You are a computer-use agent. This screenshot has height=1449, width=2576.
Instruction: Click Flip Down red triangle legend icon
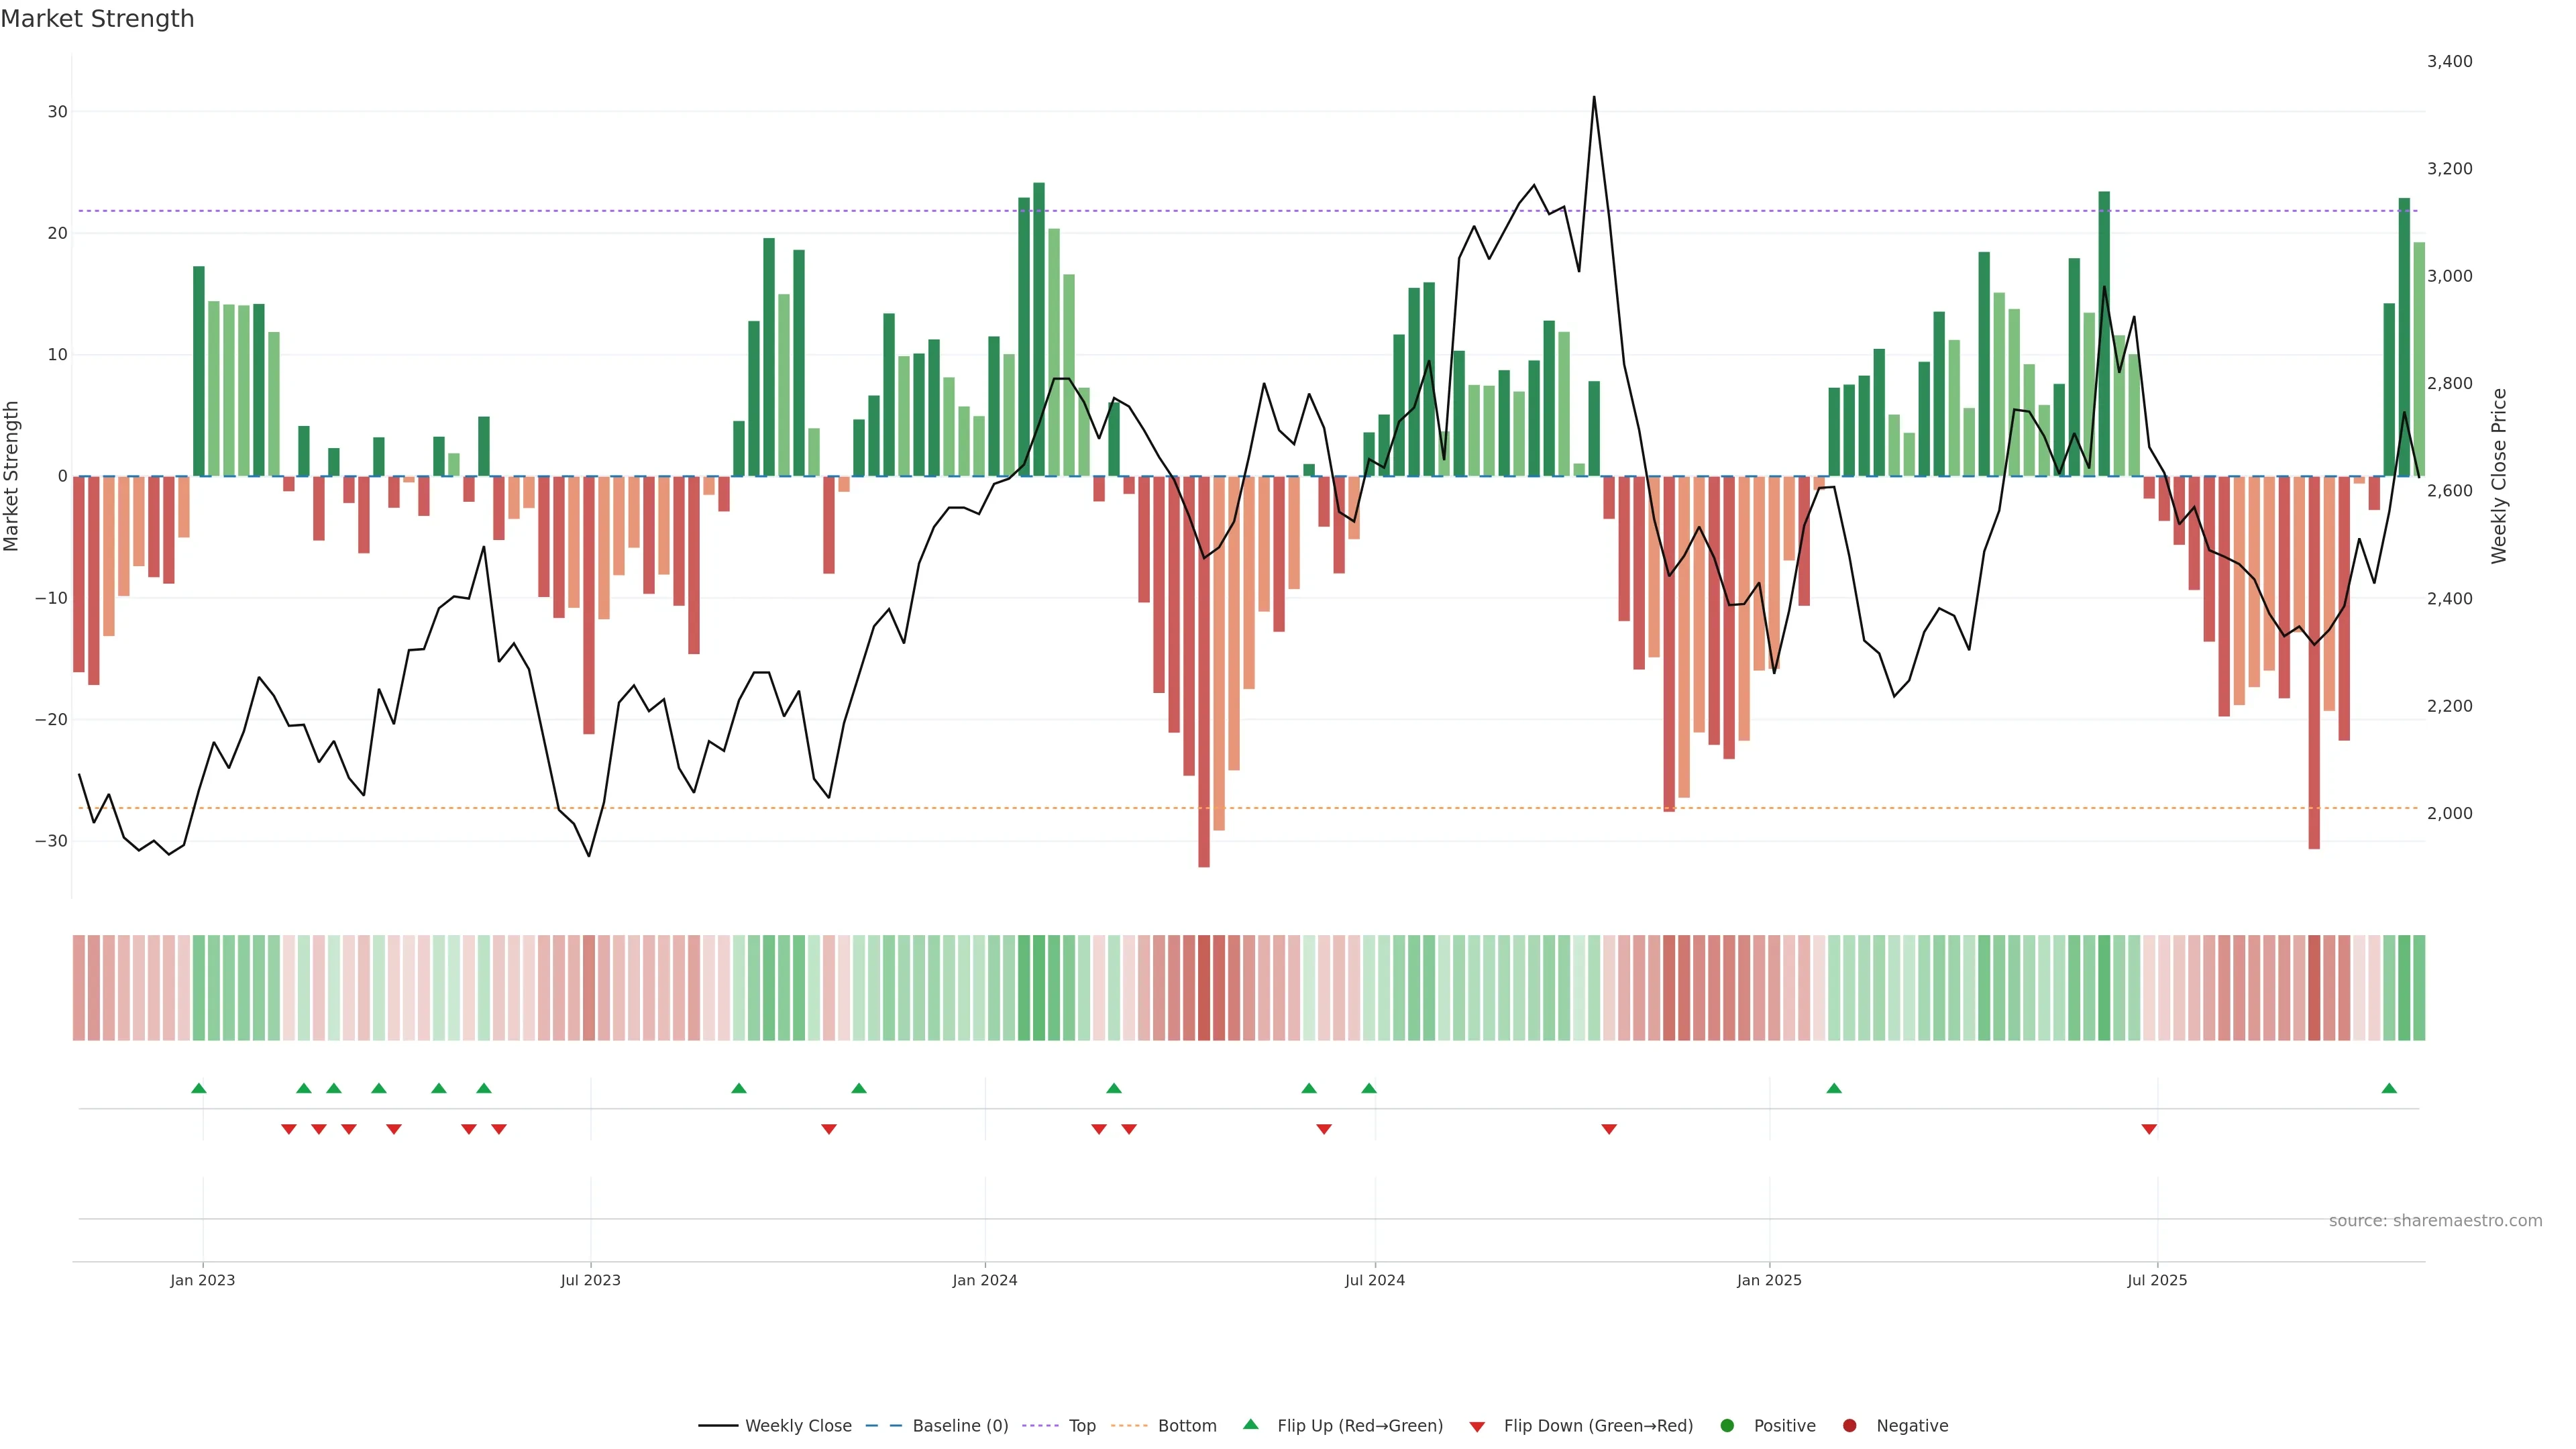(1477, 1427)
